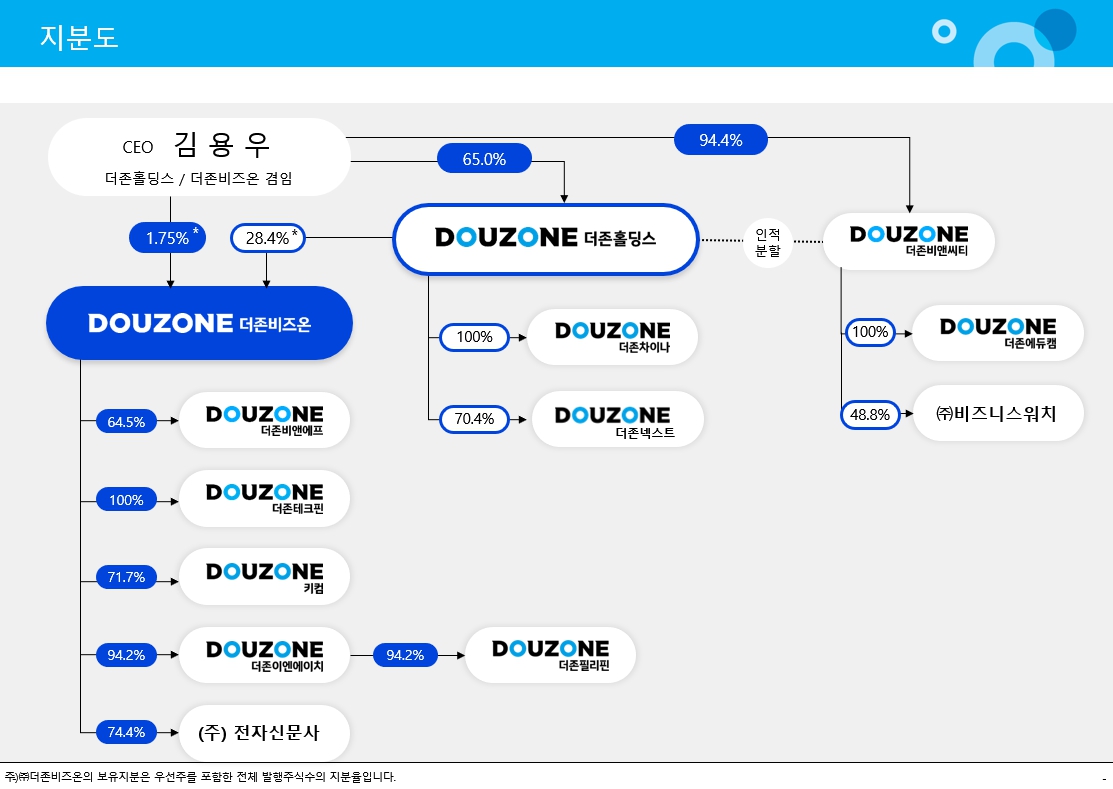Click the 71.7% ownership badge
Screen dimensions: 1113x789
pos(126,578)
